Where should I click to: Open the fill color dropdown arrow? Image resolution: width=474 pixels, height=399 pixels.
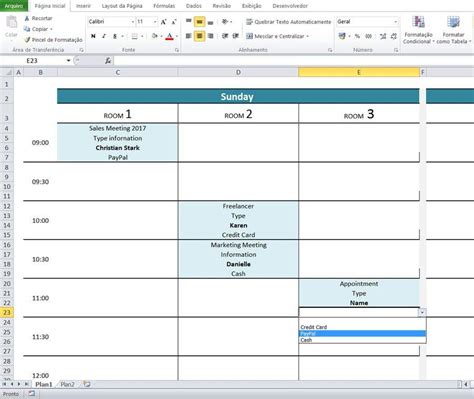(x=161, y=36)
